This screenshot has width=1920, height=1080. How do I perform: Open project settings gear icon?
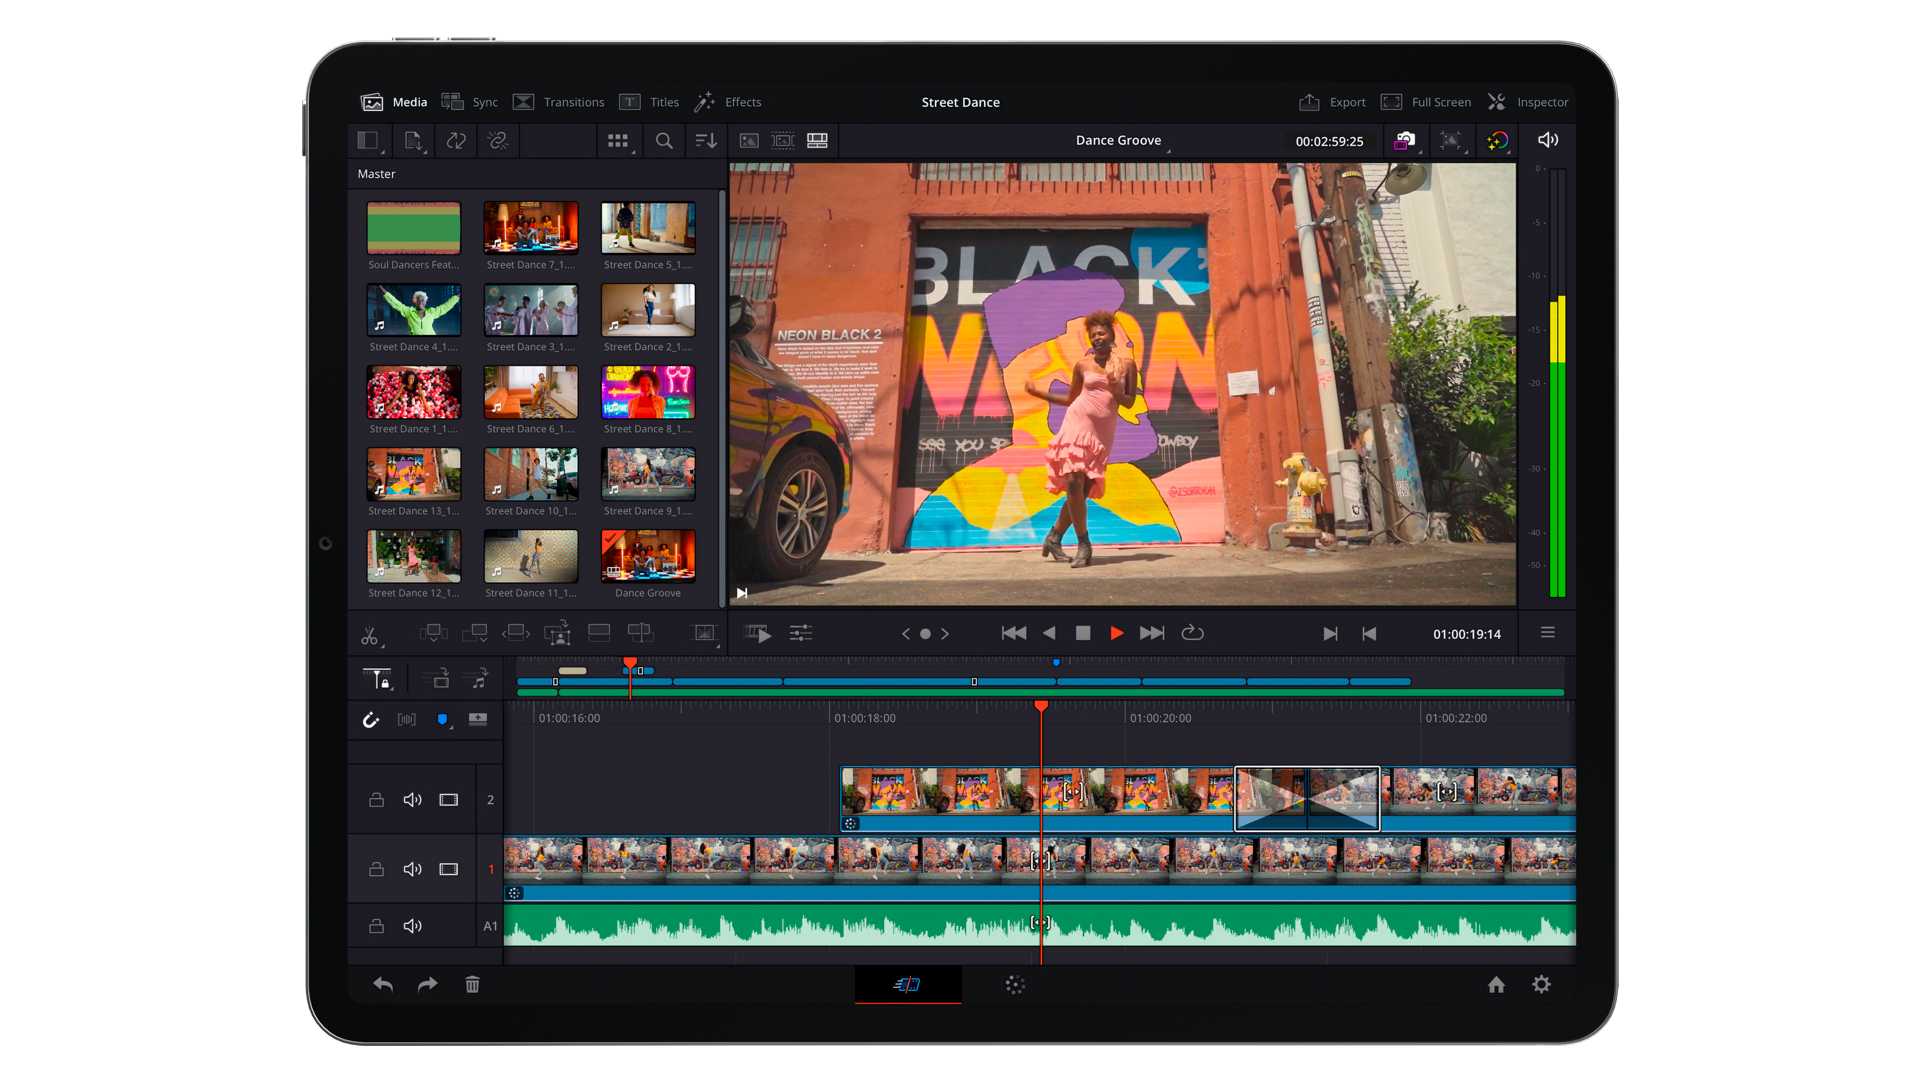(1541, 985)
